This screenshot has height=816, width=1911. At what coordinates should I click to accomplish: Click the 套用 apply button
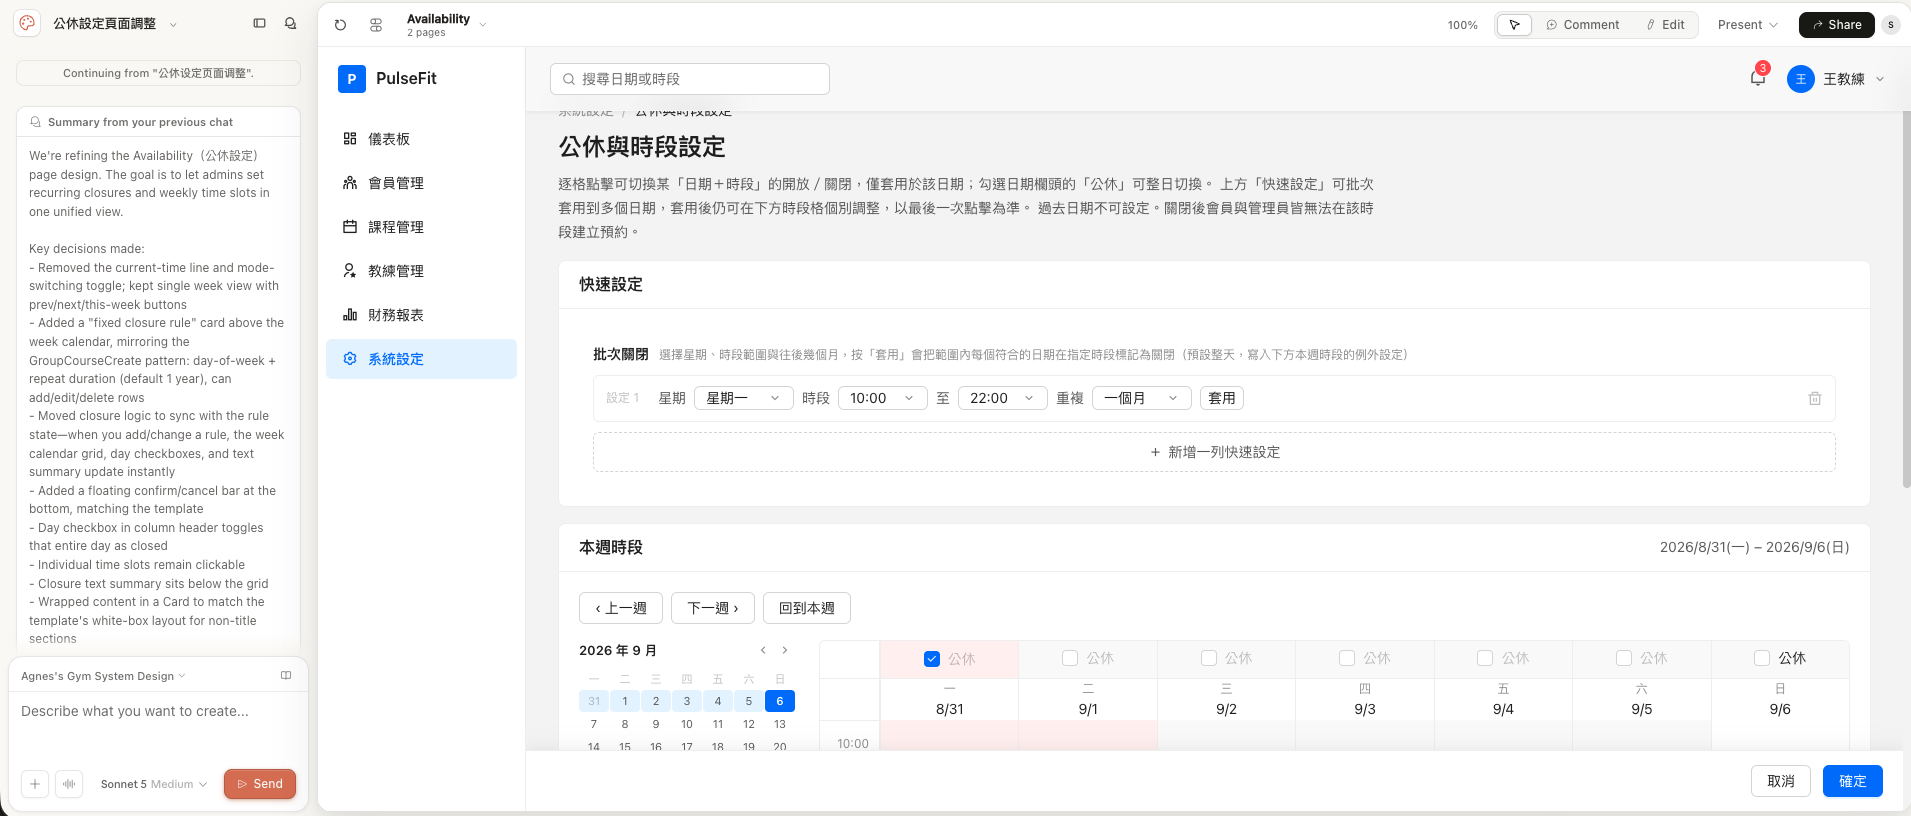(x=1221, y=398)
